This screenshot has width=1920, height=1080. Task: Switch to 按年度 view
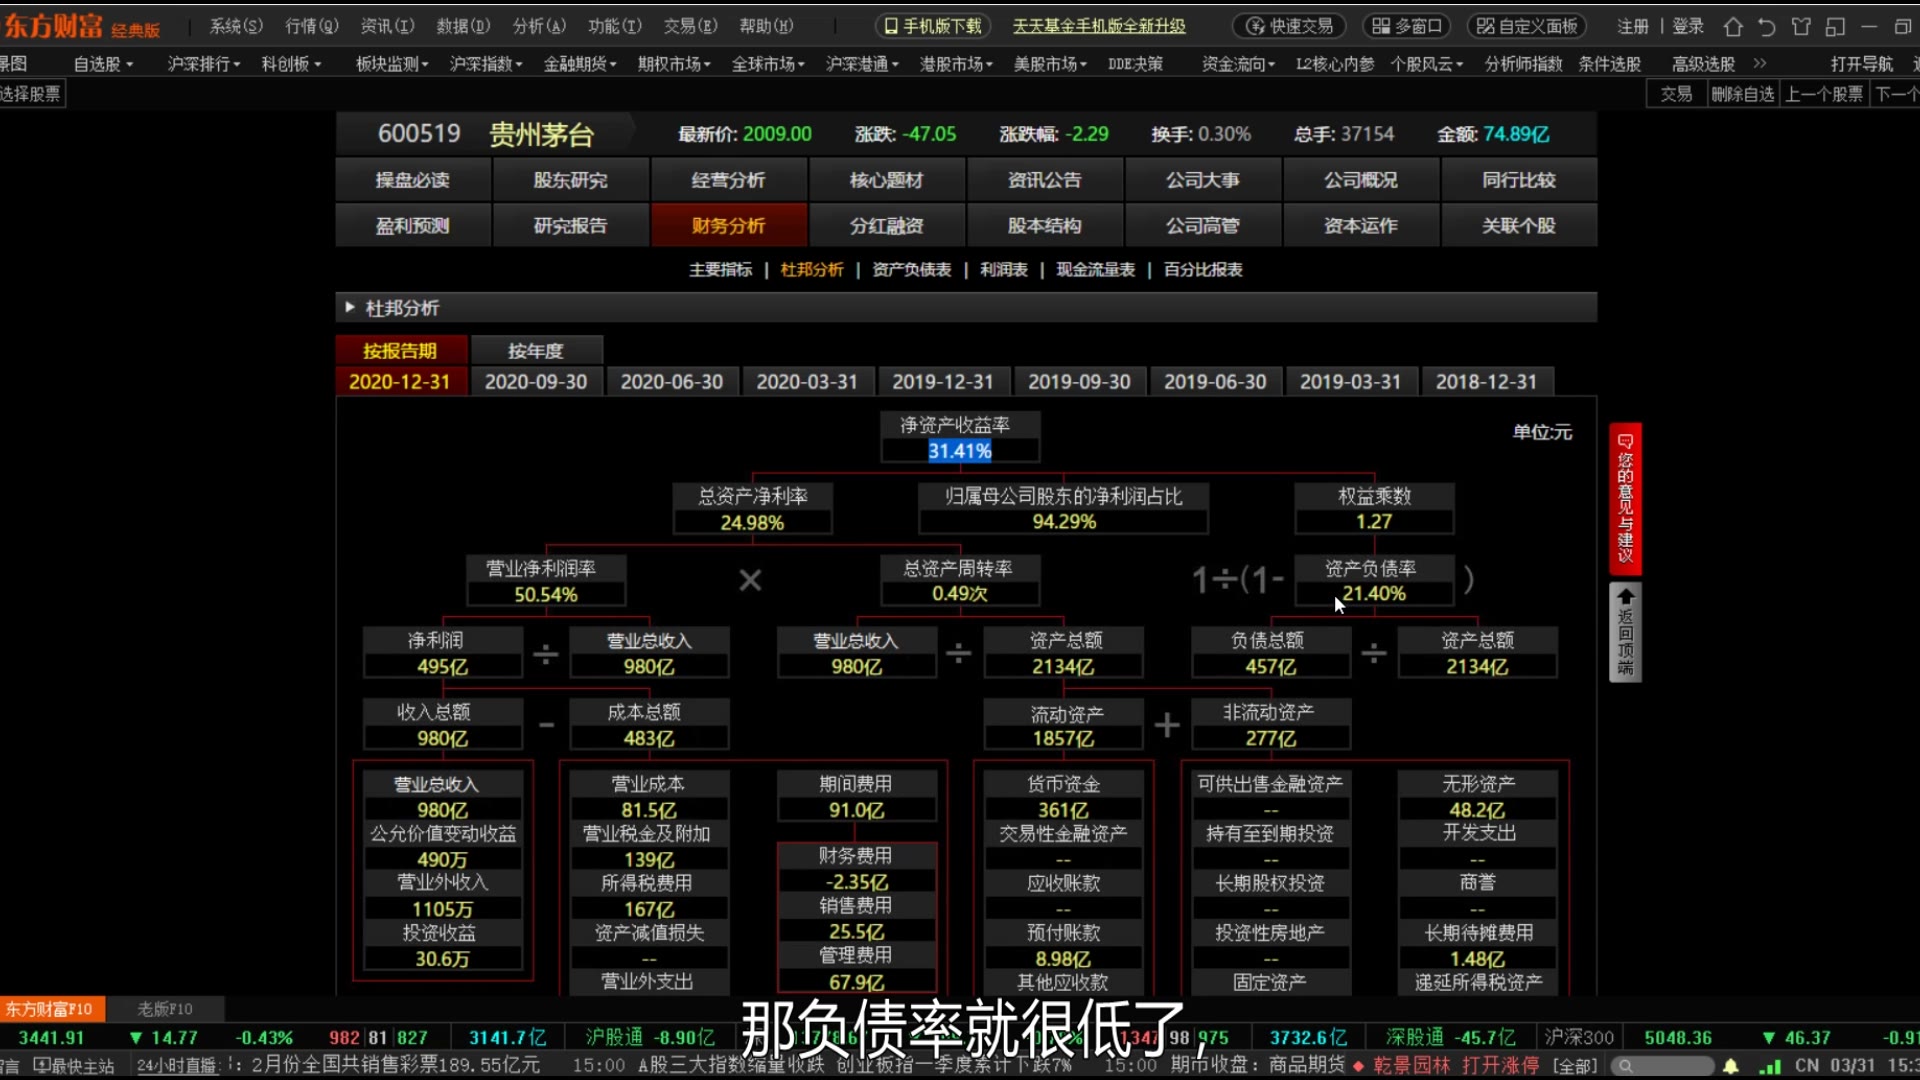coord(536,350)
